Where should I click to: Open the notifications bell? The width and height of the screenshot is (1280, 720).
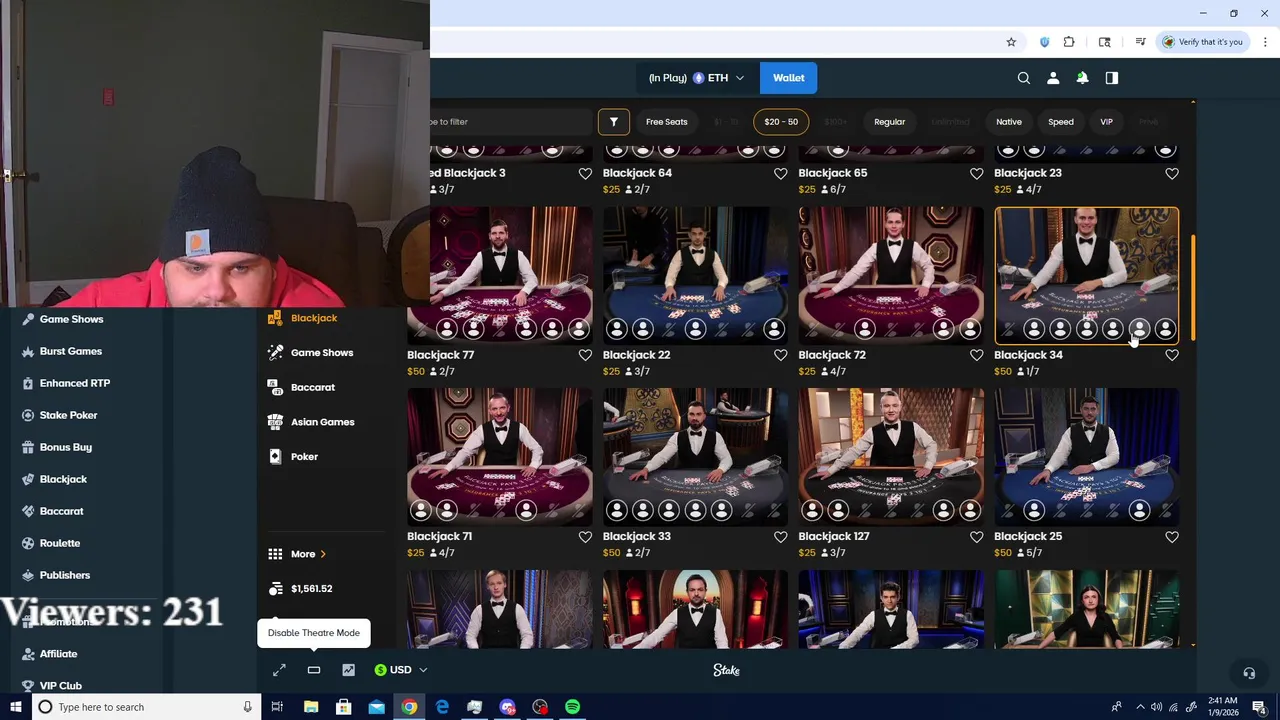(x=1082, y=78)
